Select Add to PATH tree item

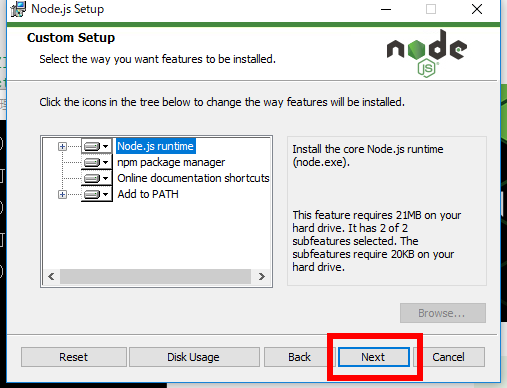(148, 194)
